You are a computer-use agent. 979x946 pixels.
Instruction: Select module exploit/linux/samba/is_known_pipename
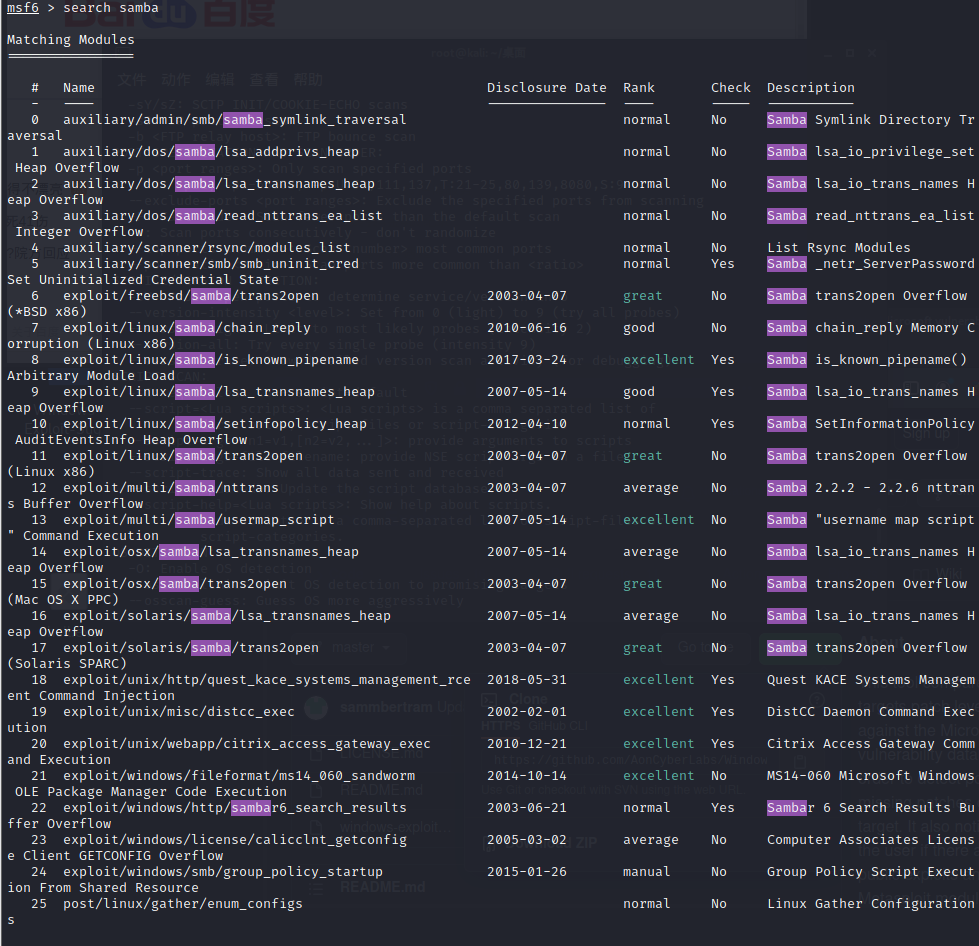coord(211,360)
